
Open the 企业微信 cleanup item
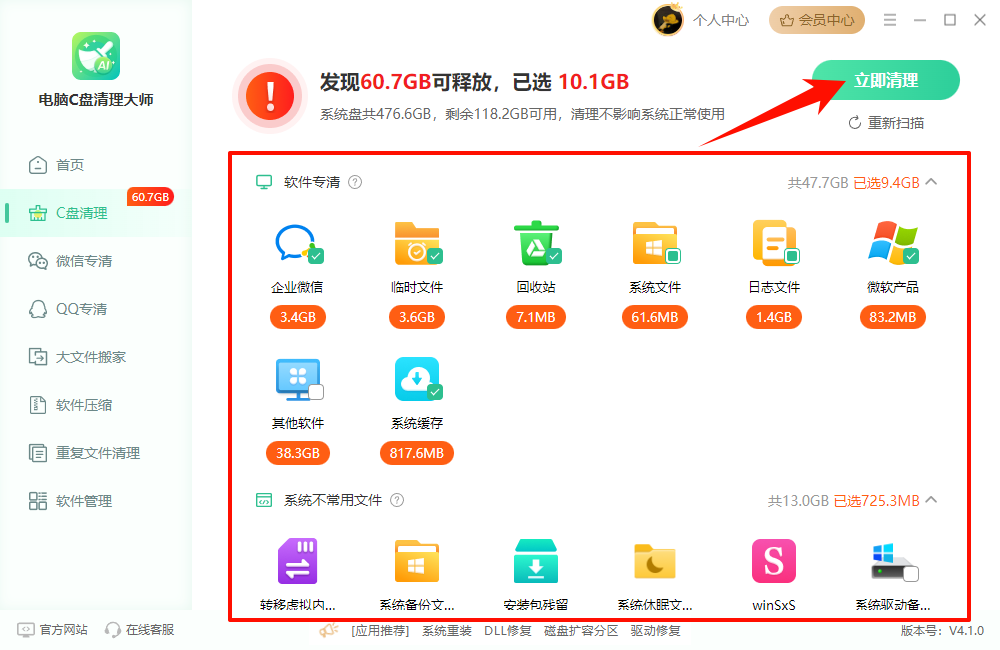pyautogui.click(x=298, y=243)
